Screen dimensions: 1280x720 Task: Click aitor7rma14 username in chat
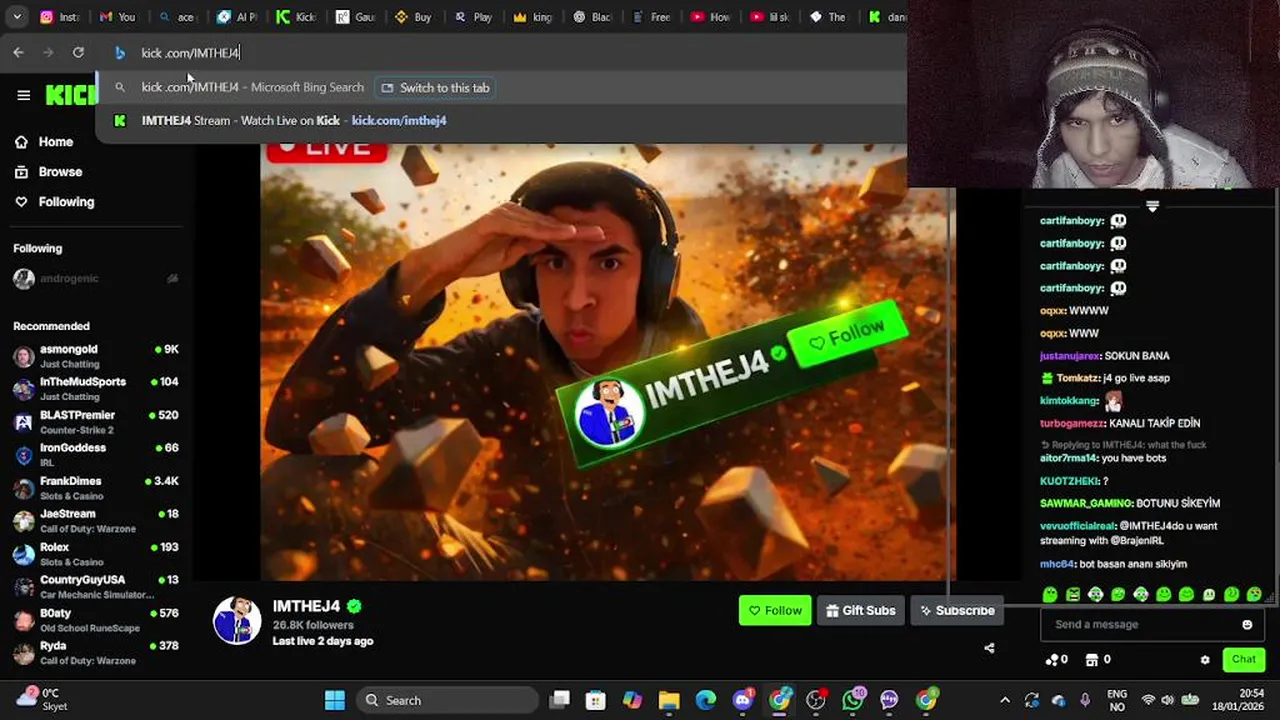[x=1070, y=458]
